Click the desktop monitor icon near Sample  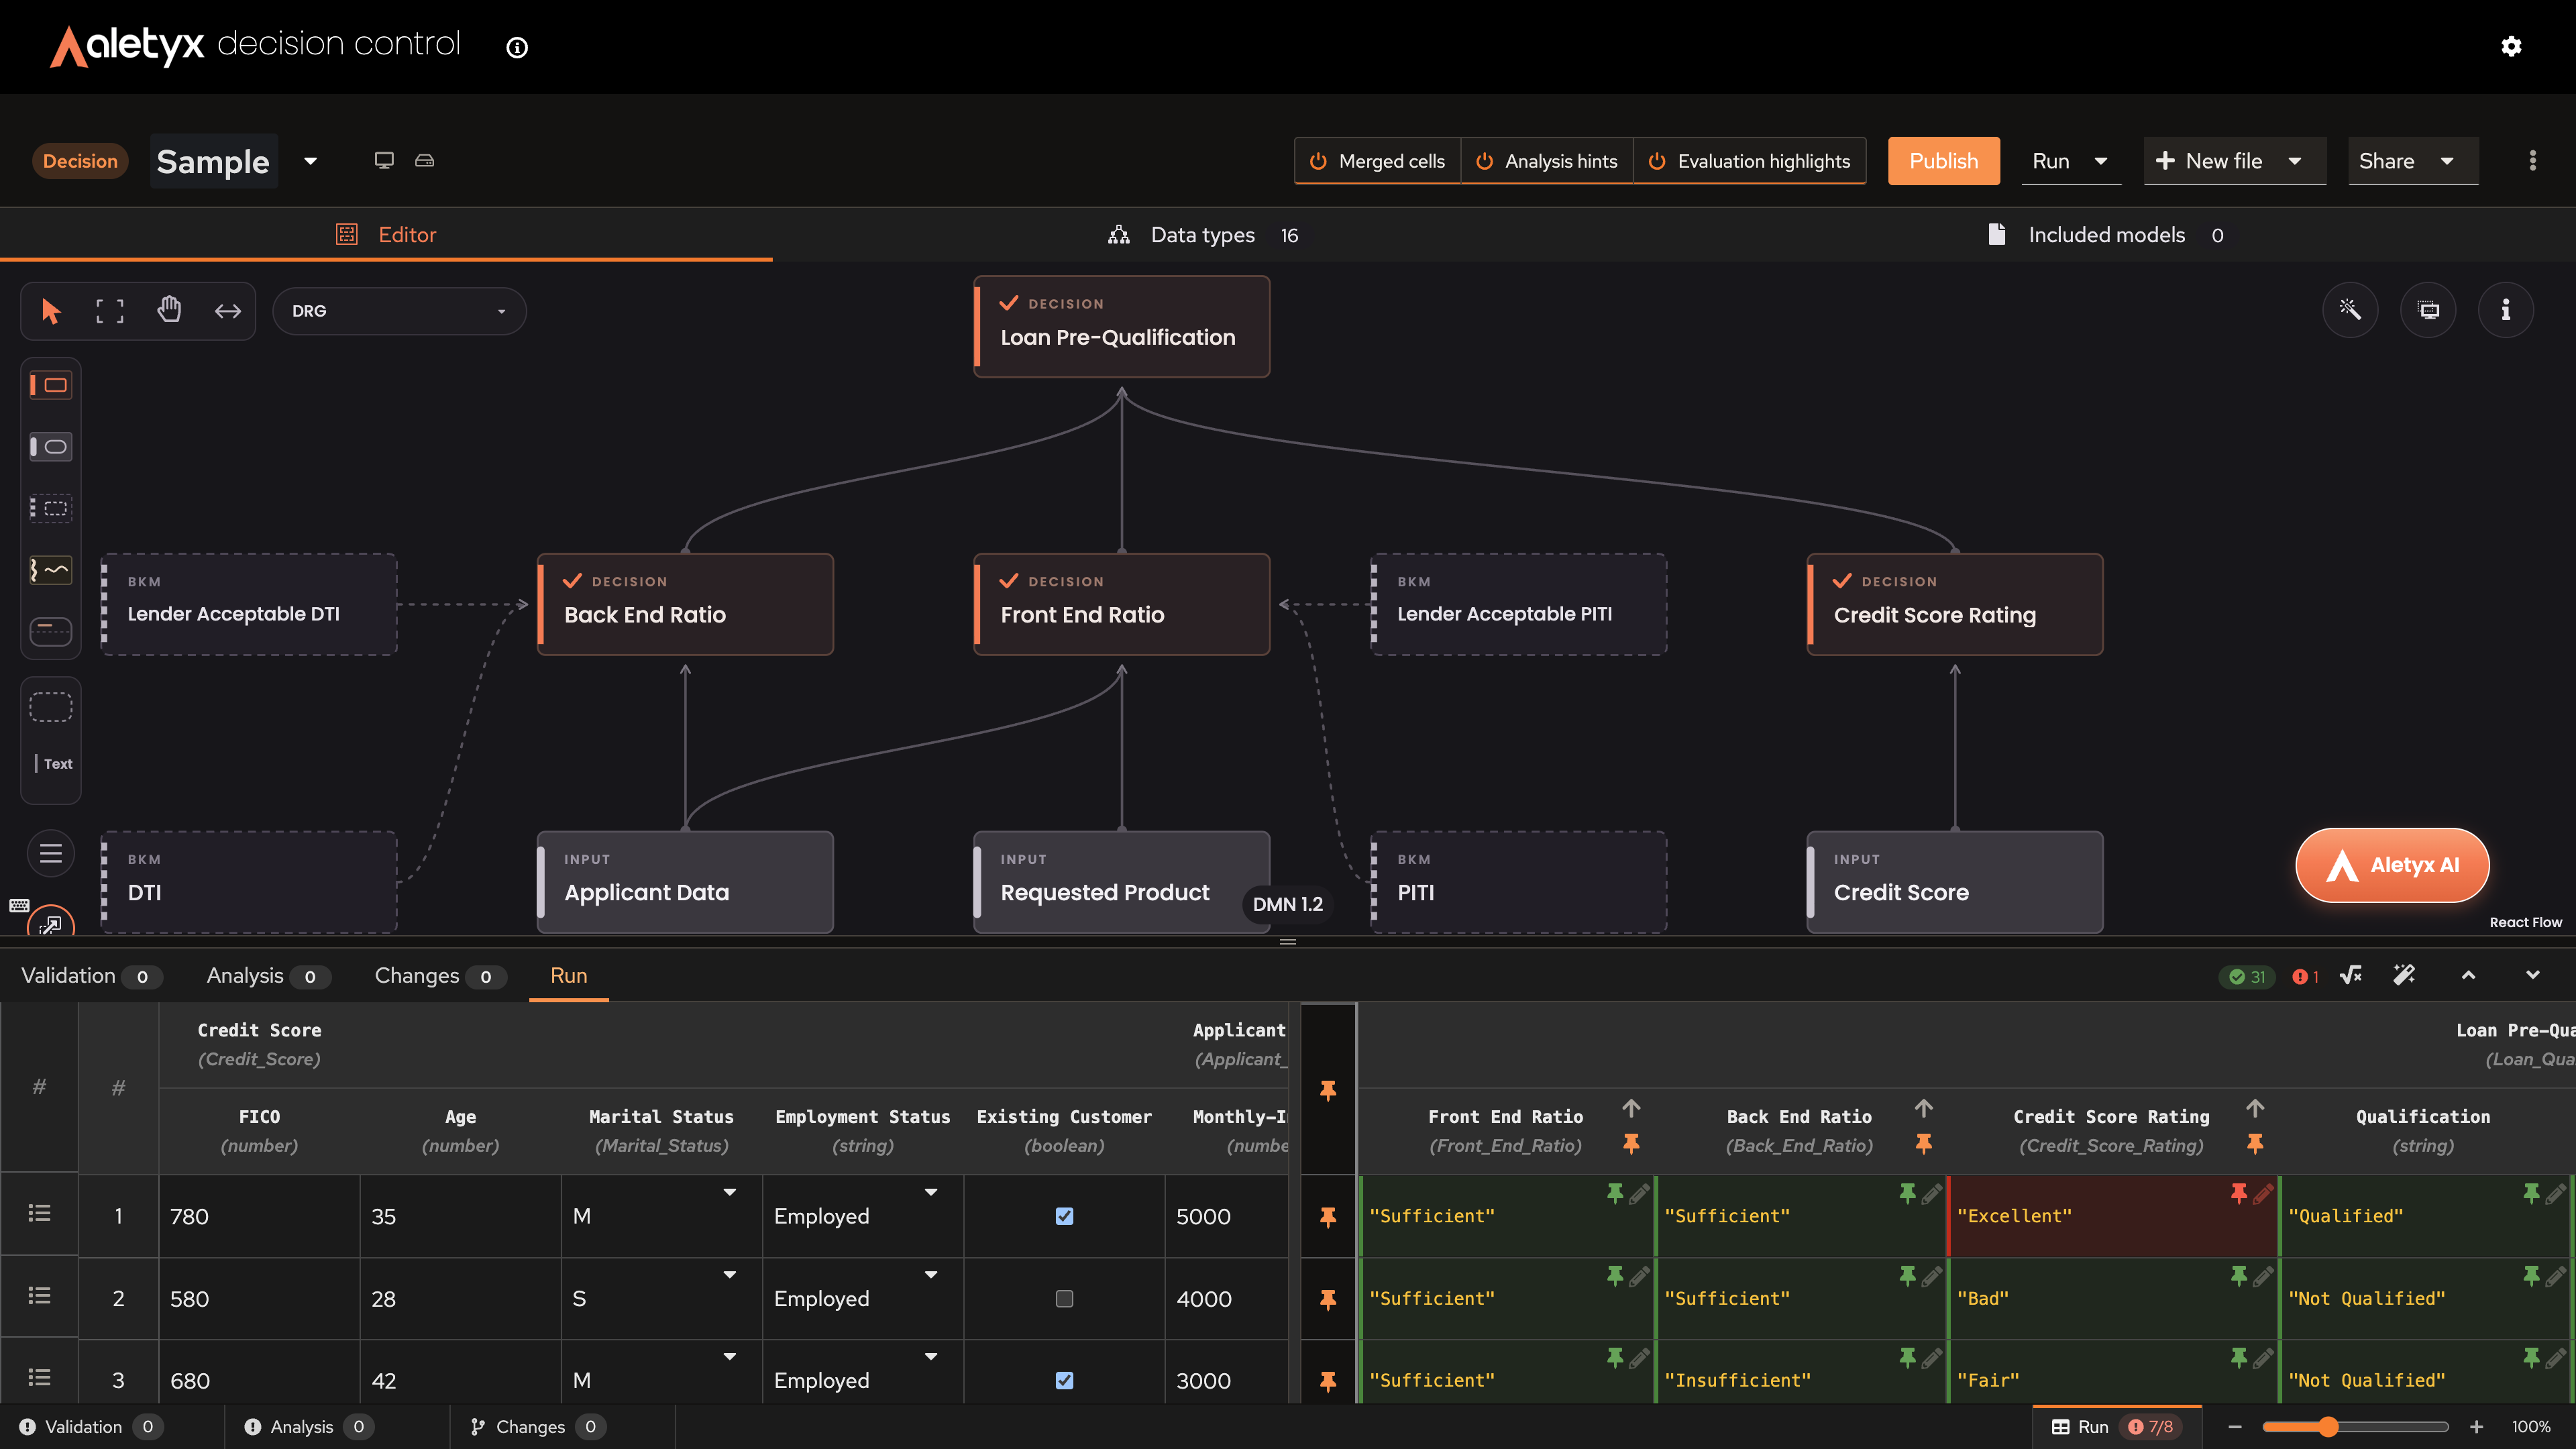[384, 160]
